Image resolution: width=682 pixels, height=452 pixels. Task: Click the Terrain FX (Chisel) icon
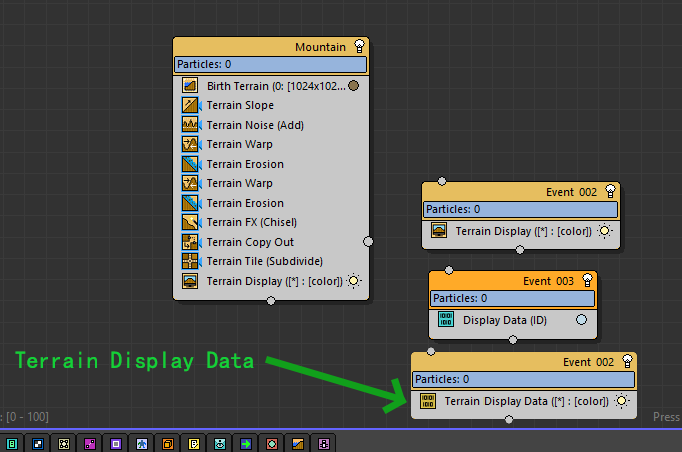coord(190,222)
